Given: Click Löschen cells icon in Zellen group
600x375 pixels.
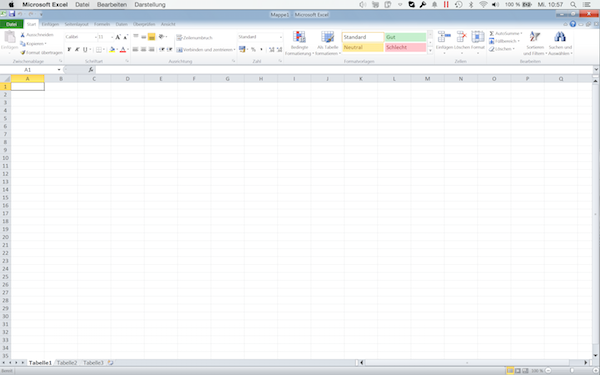Looking at the screenshot, I should pos(462,37).
